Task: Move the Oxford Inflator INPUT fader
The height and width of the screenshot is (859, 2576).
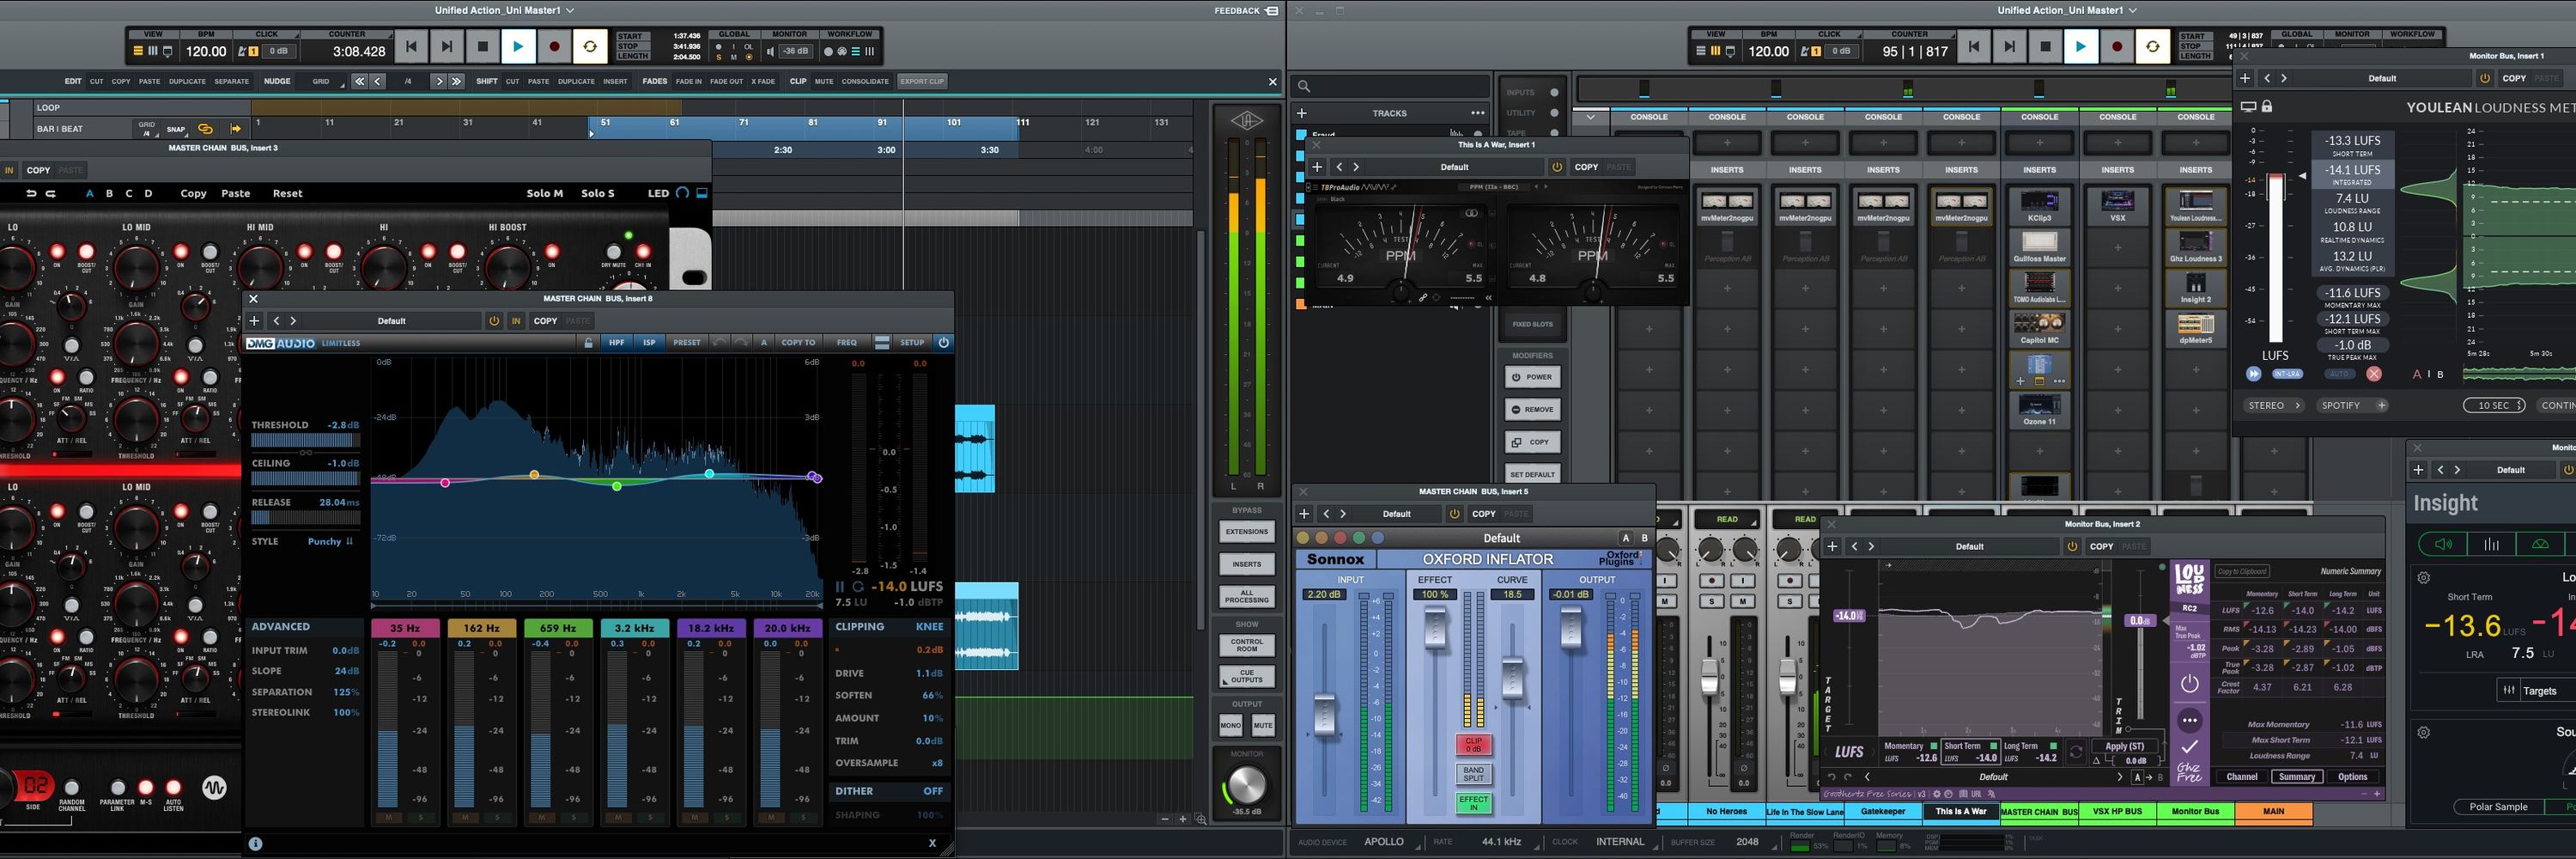Action: pos(1324,715)
